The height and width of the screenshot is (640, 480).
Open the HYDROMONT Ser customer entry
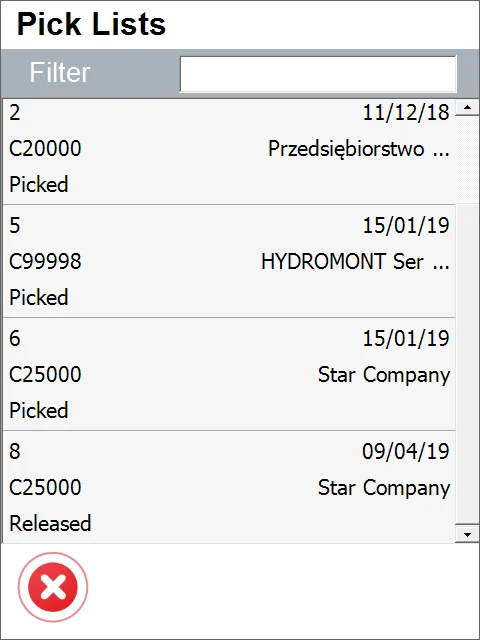coord(355,261)
